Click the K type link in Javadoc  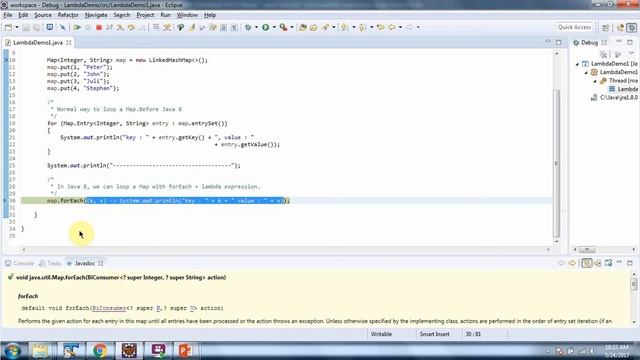click(x=159, y=308)
